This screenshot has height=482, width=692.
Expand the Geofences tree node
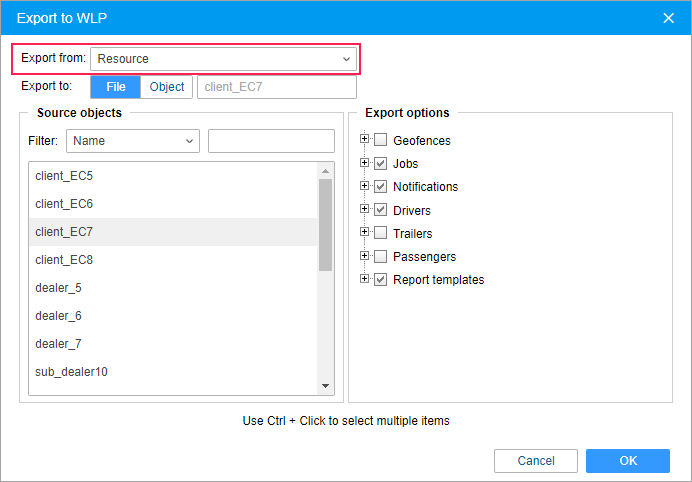(364, 139)
